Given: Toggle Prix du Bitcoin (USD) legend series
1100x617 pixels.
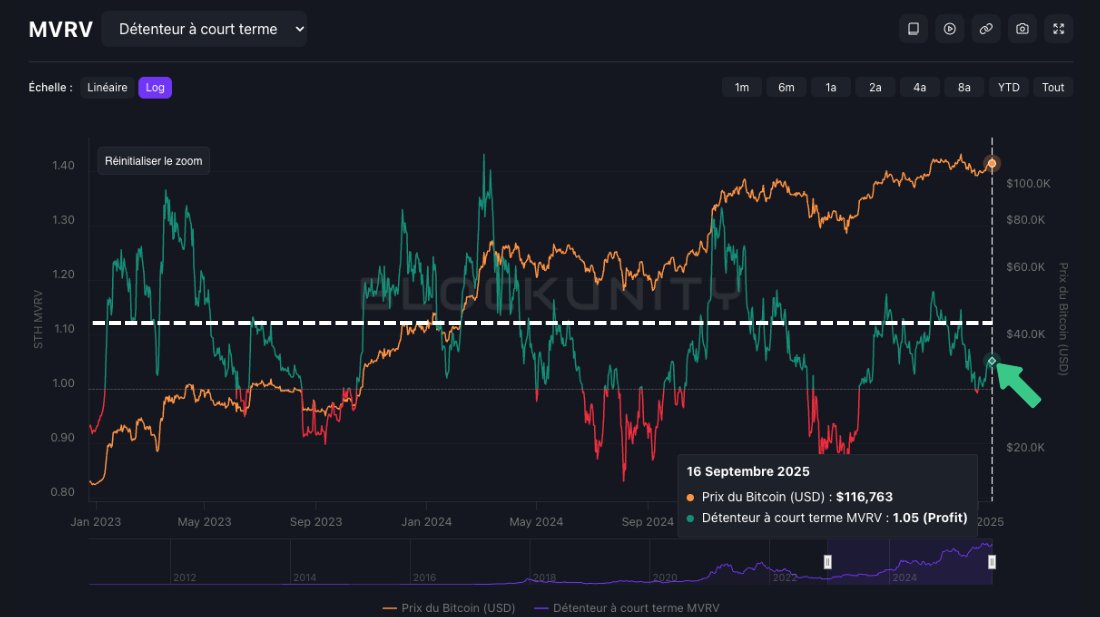Looking at the screenshot, I should coord(449,608).
